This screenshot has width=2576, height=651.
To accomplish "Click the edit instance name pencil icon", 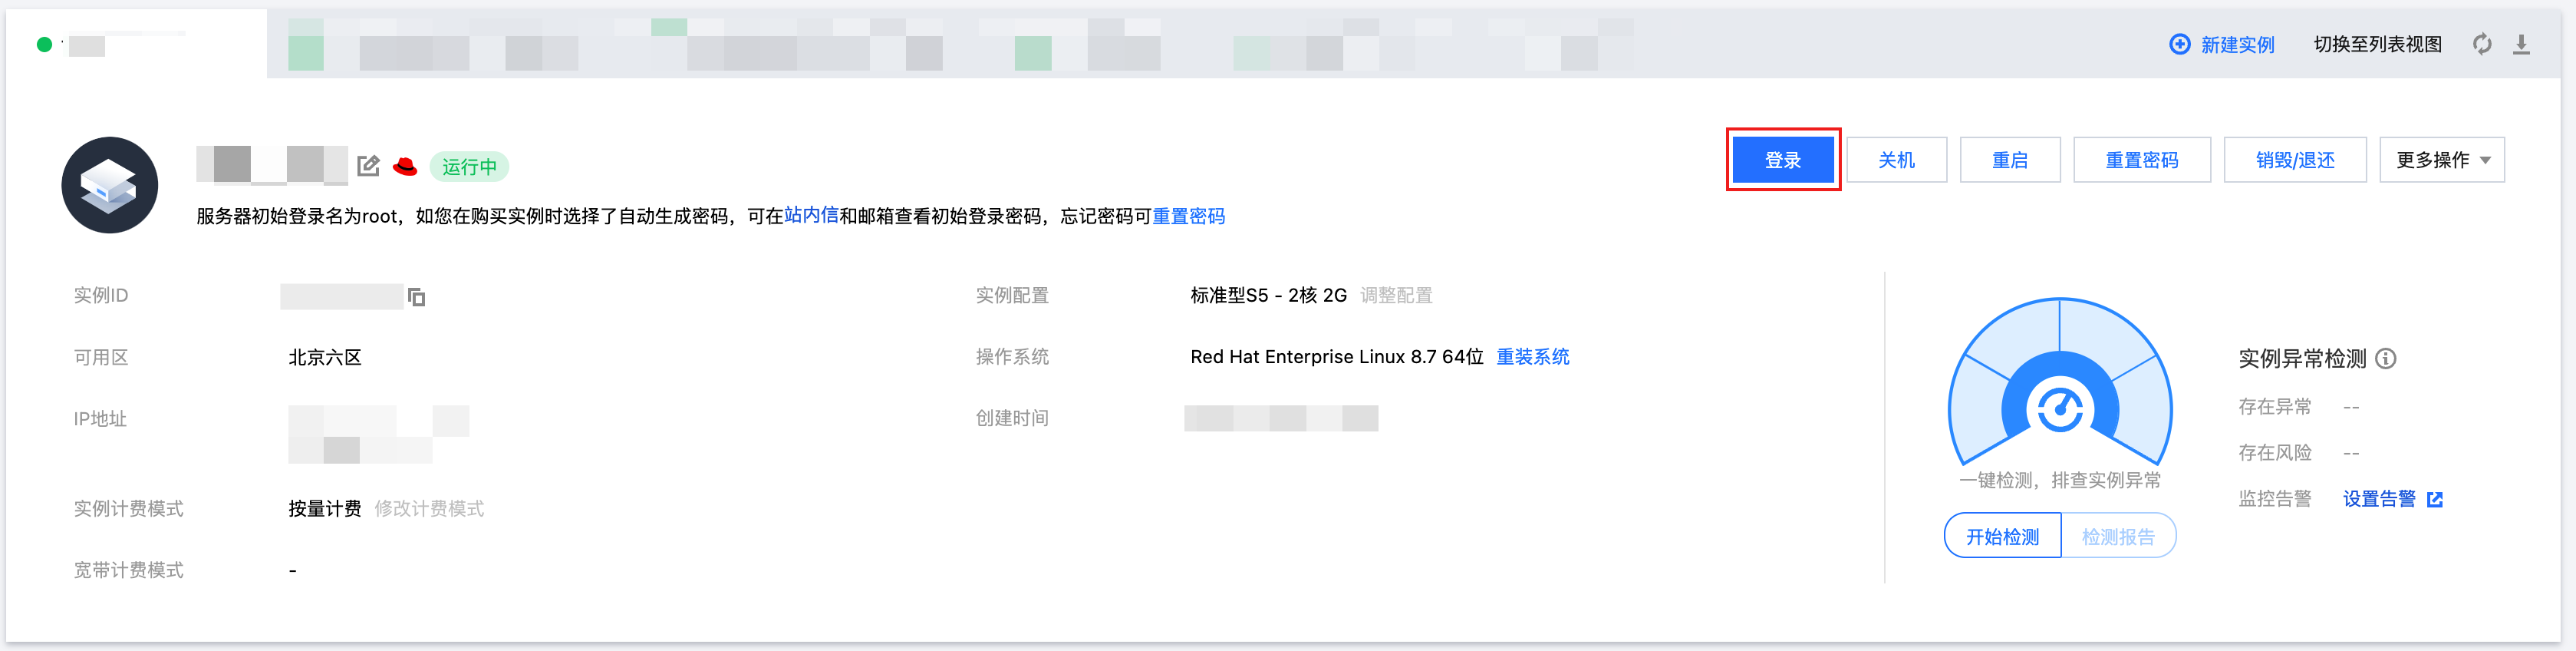I will point(368,166).
